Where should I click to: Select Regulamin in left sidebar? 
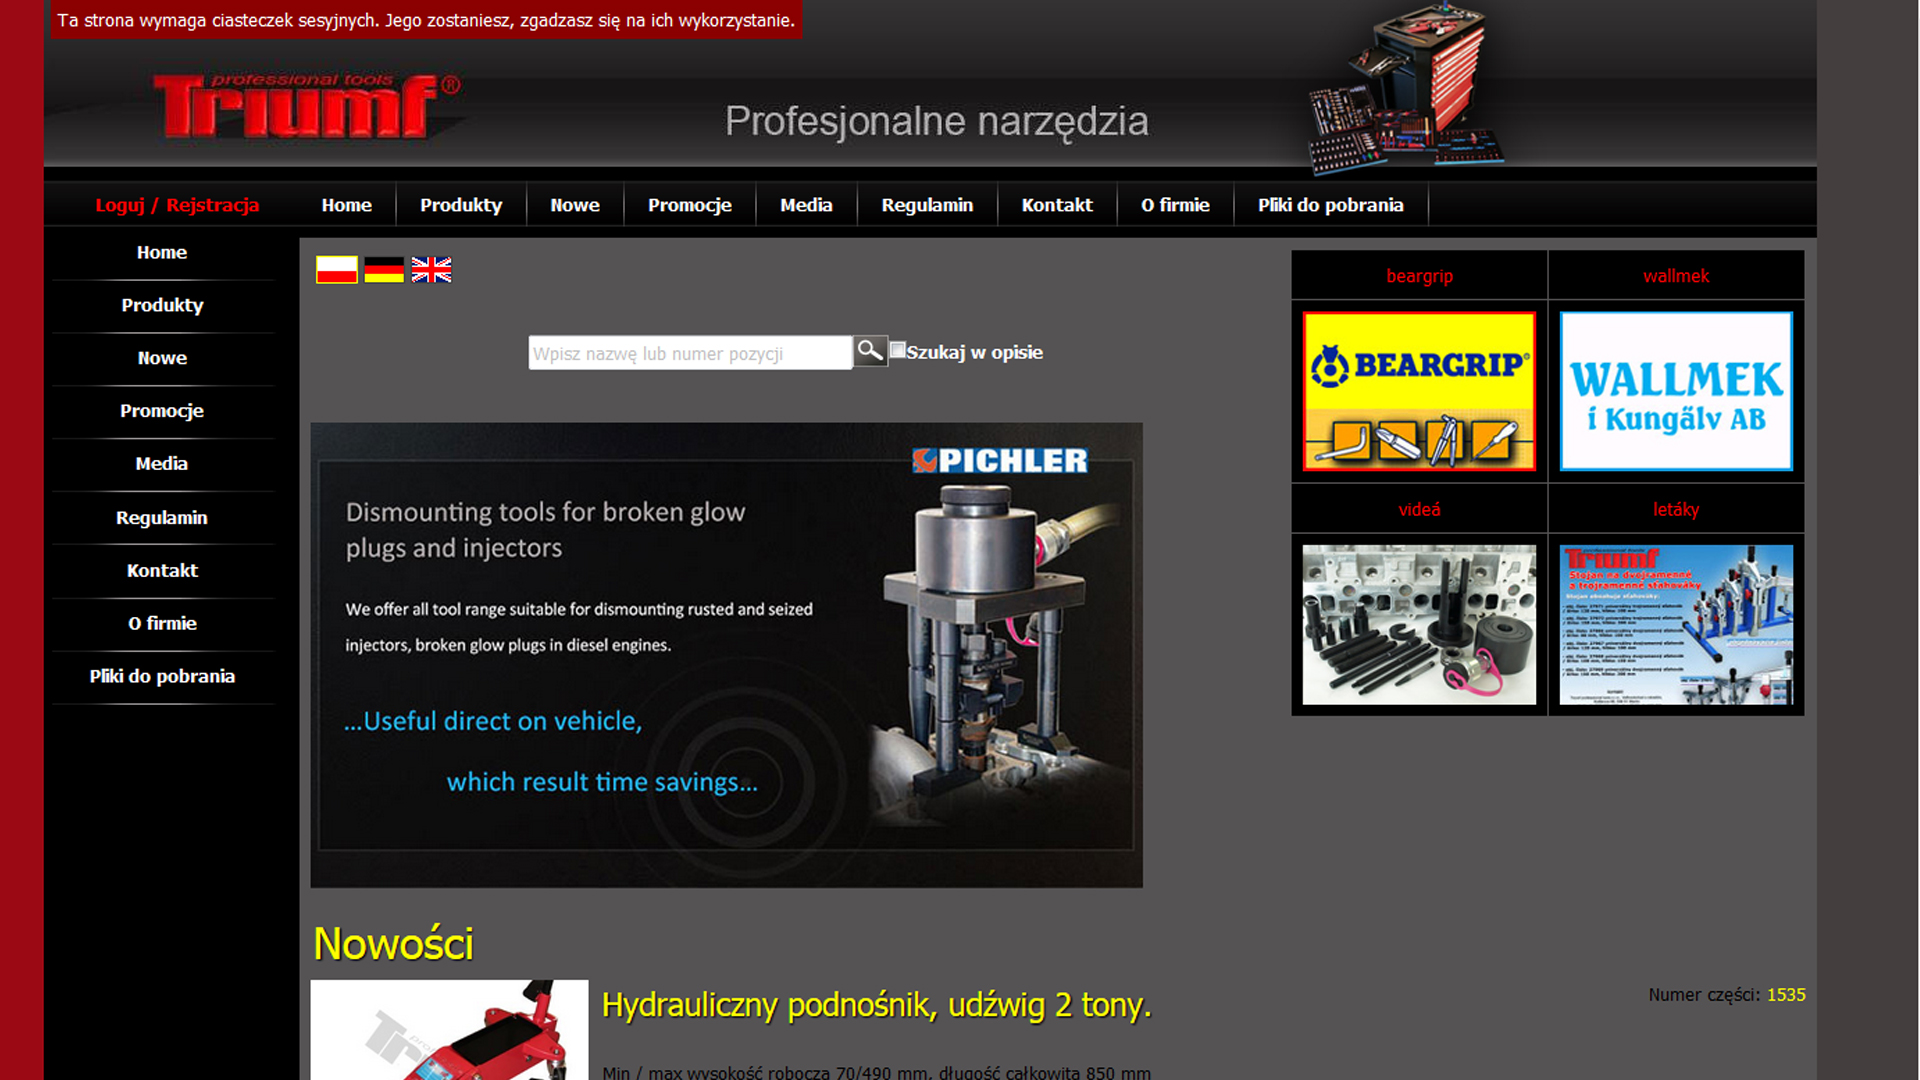(x=162, y=518)
